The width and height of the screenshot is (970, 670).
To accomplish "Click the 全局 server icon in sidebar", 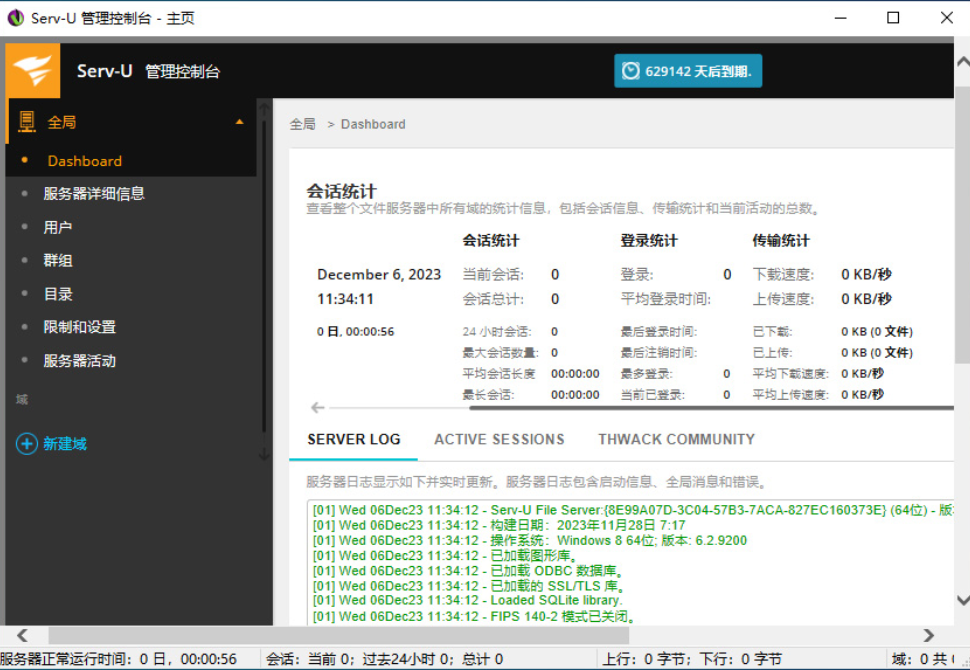I will 27,122.
